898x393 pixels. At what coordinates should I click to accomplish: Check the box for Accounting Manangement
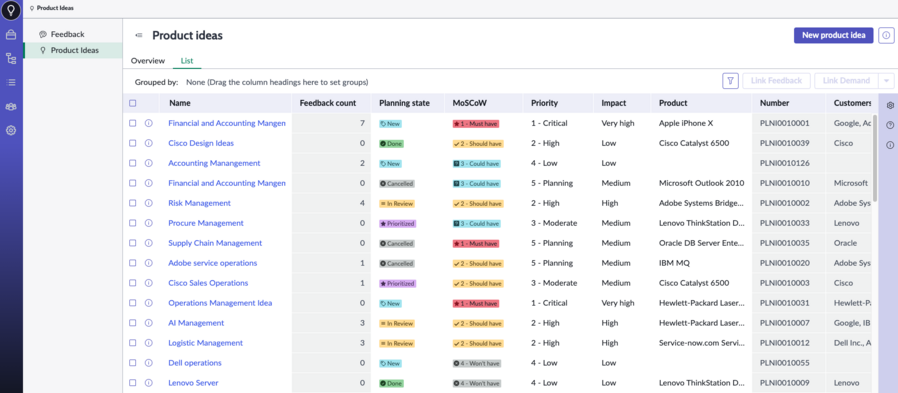[133, 163]
